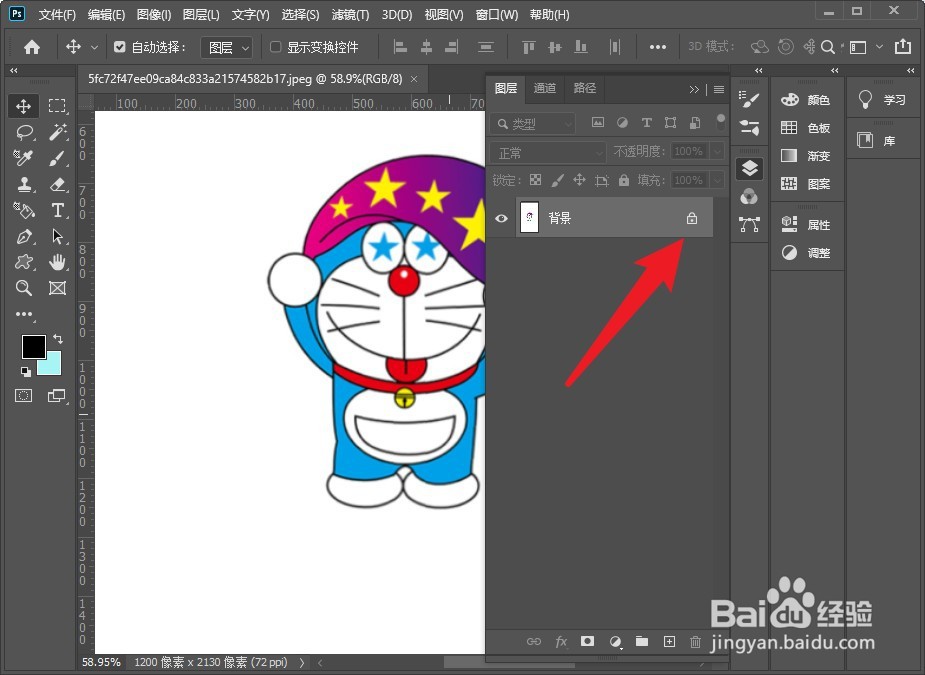Swap foreground and background colors
Screen dimensions: 925x675
point(58,339)
